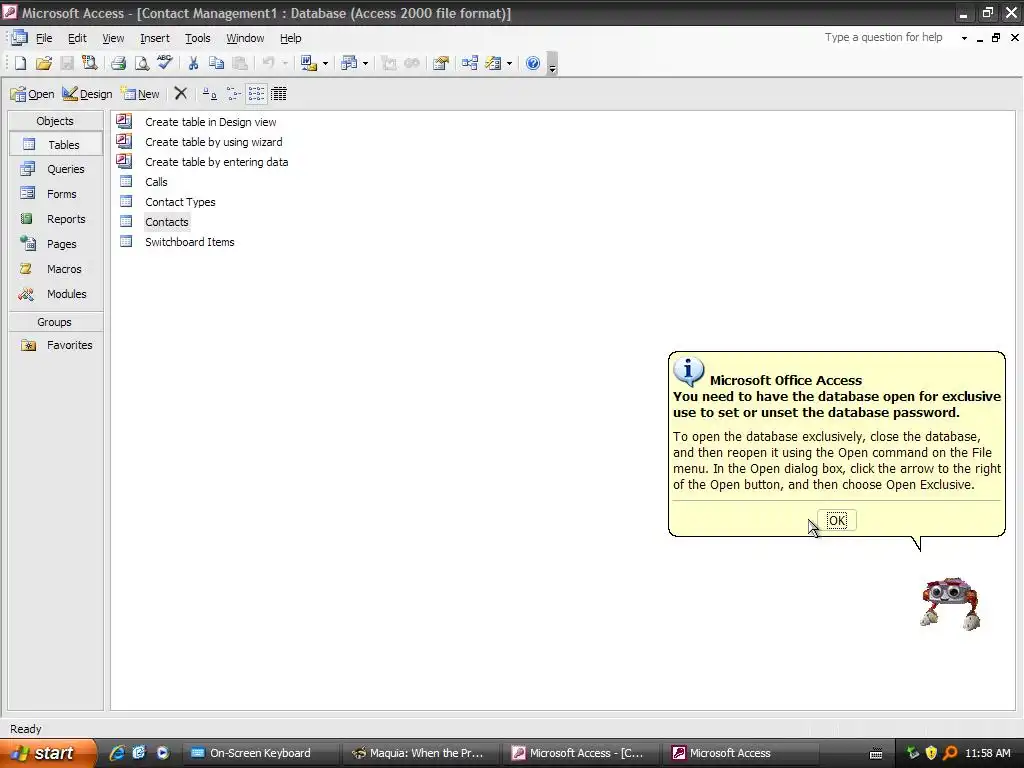Open the Help menu
The width and height of the screenshot is (1024, 768).
[x=291, y=38]
